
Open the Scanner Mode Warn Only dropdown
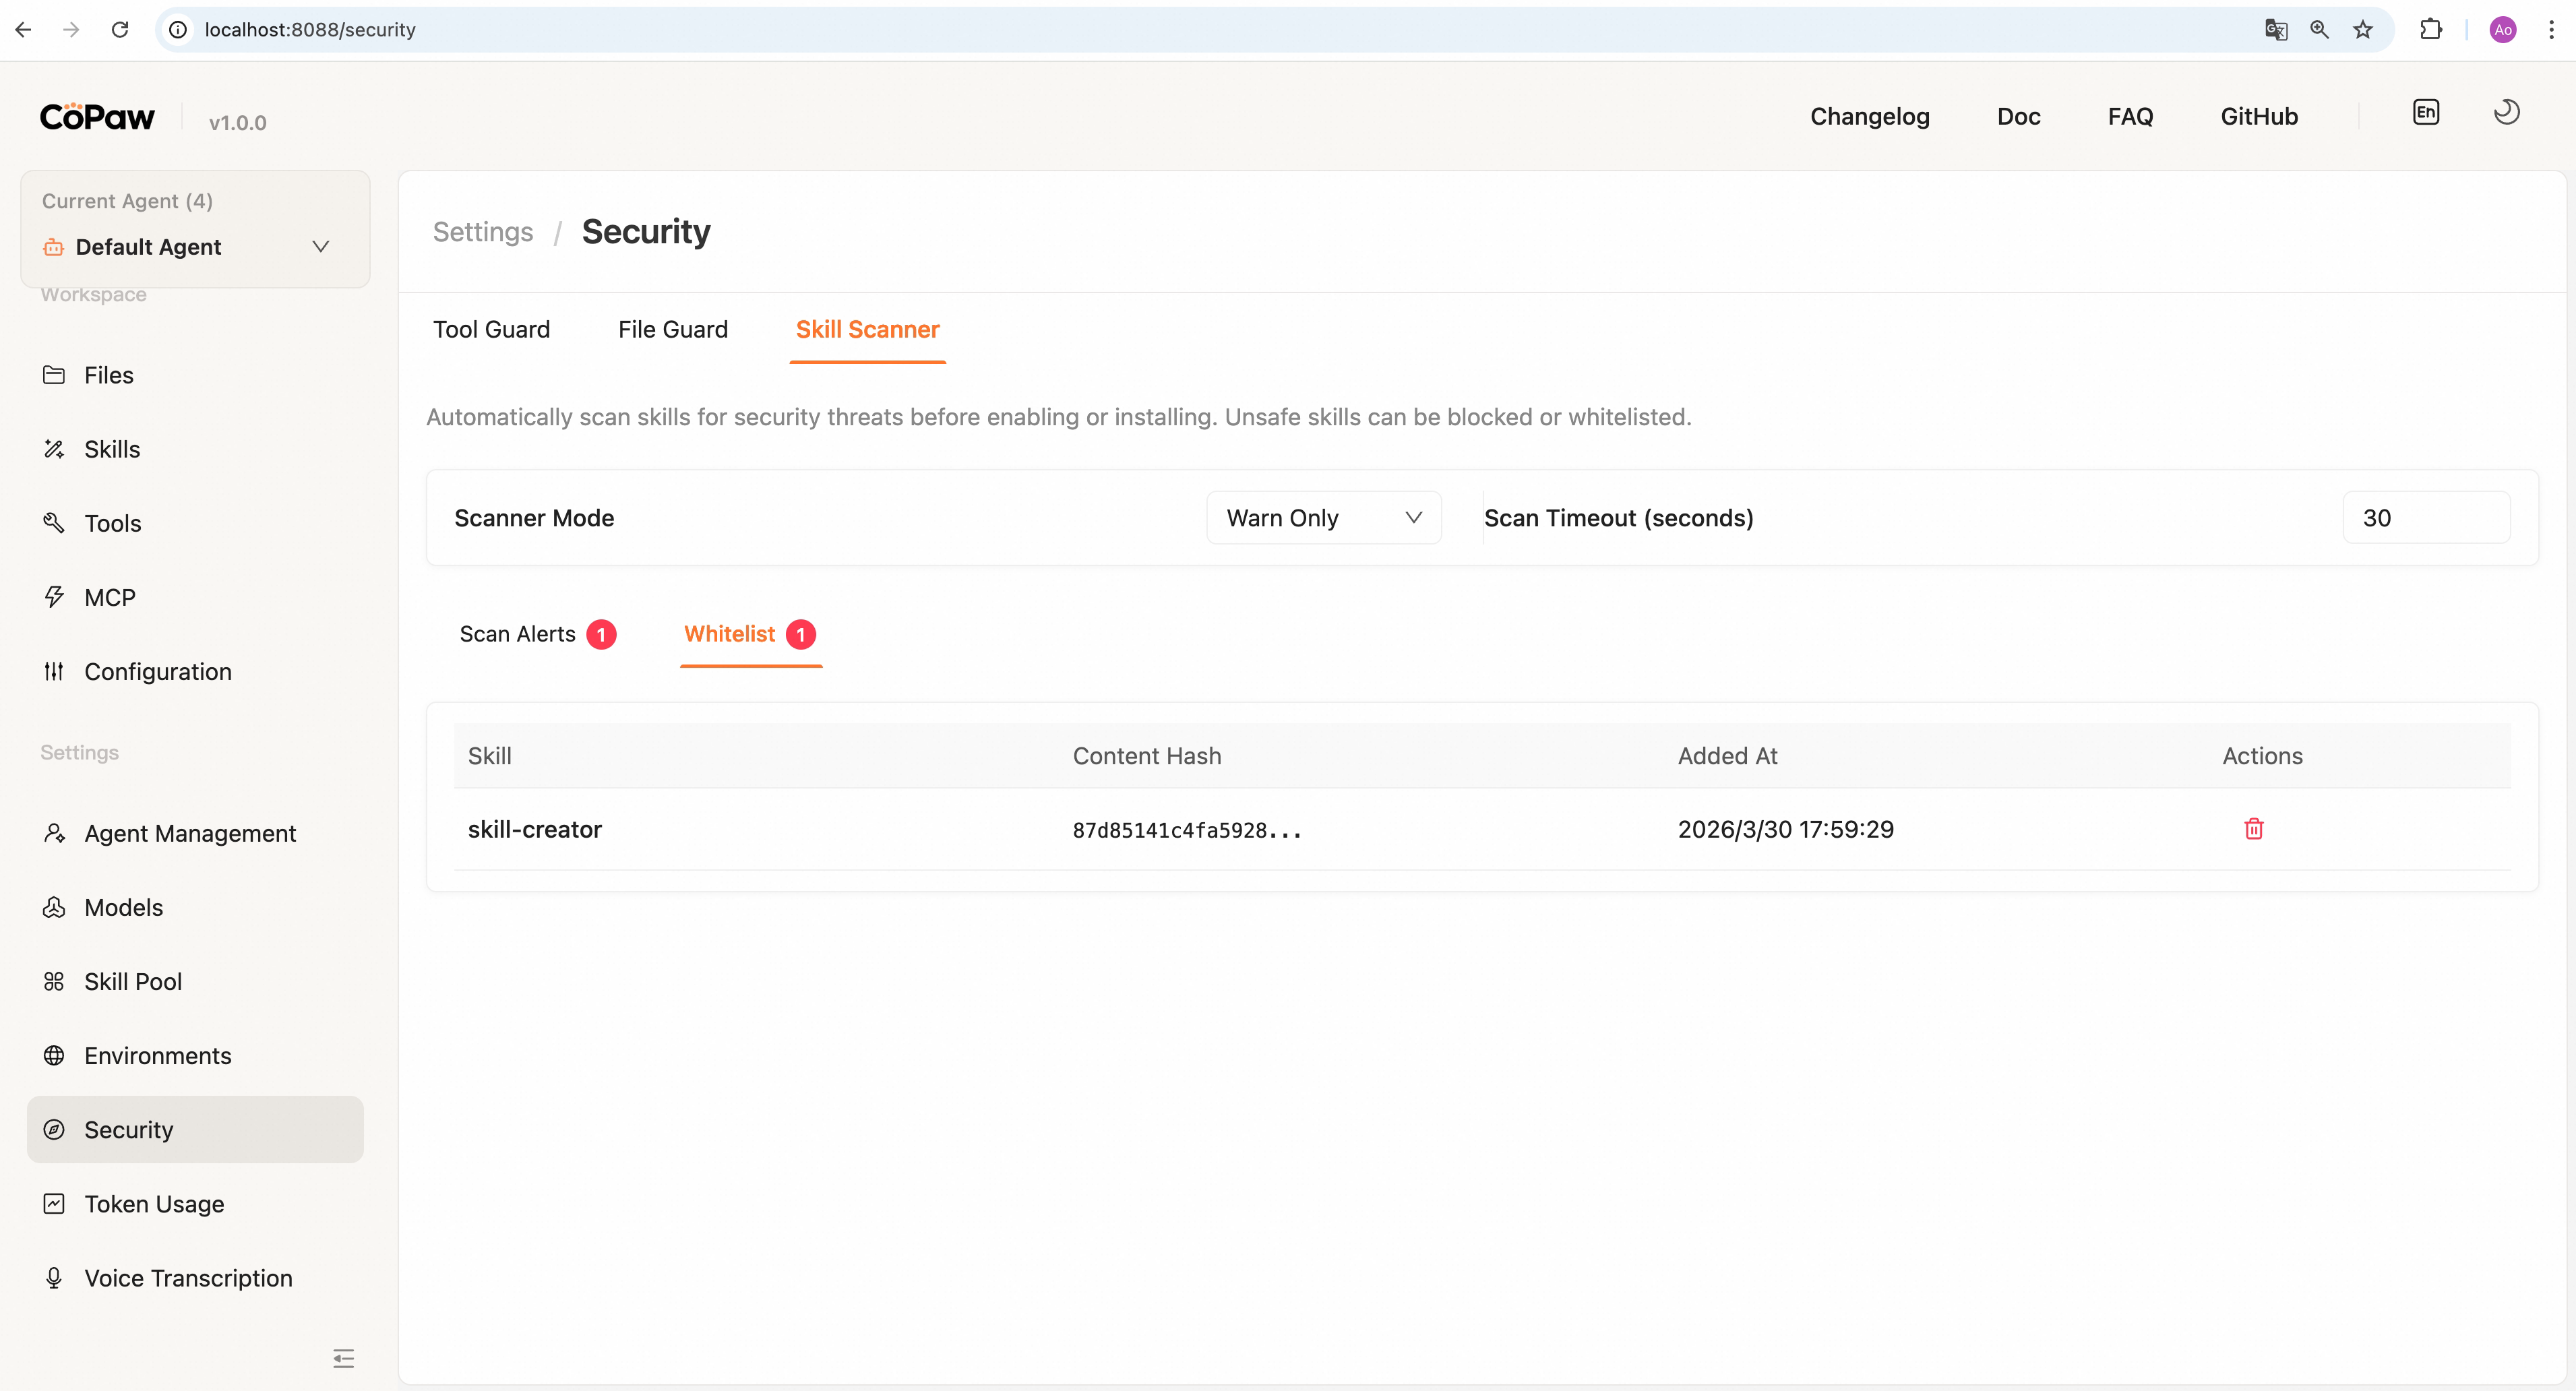1322,518
